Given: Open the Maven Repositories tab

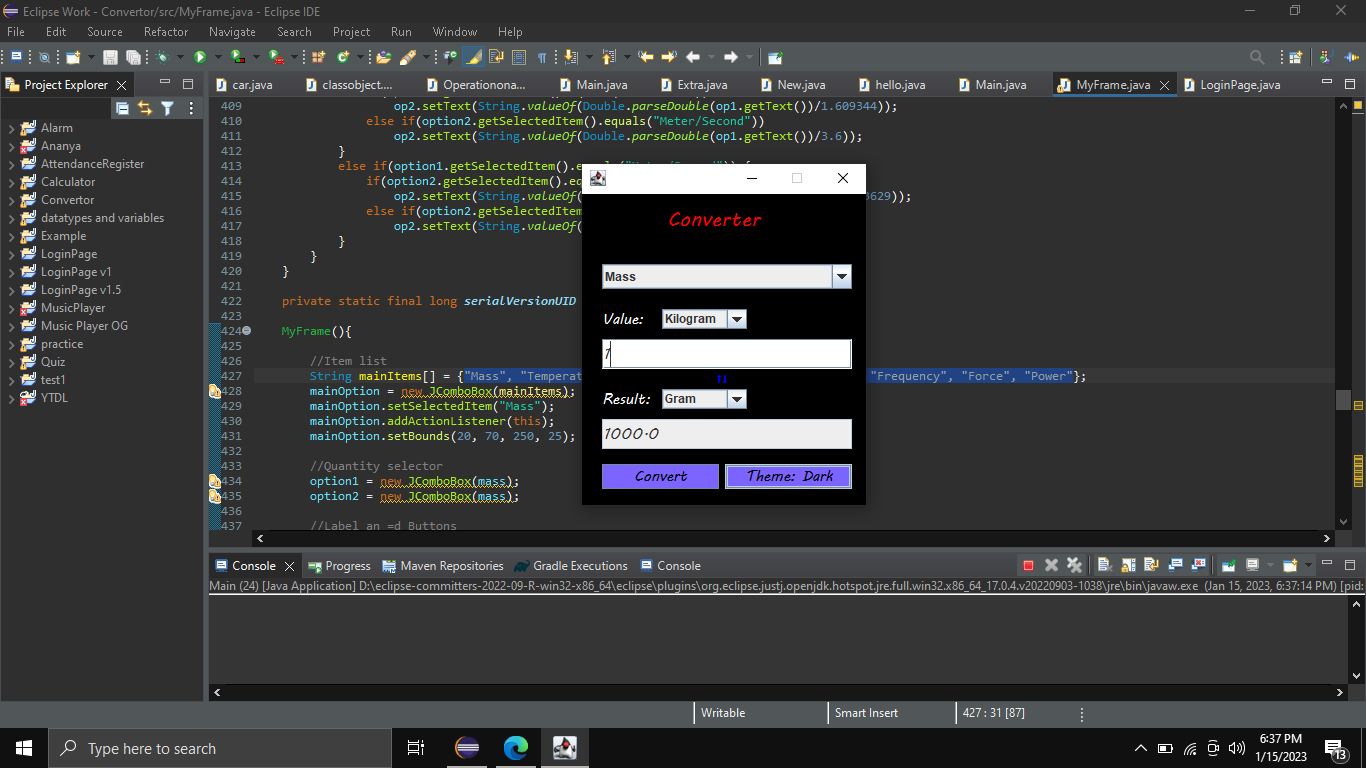Looking at the screenshot, I should 441,566.
